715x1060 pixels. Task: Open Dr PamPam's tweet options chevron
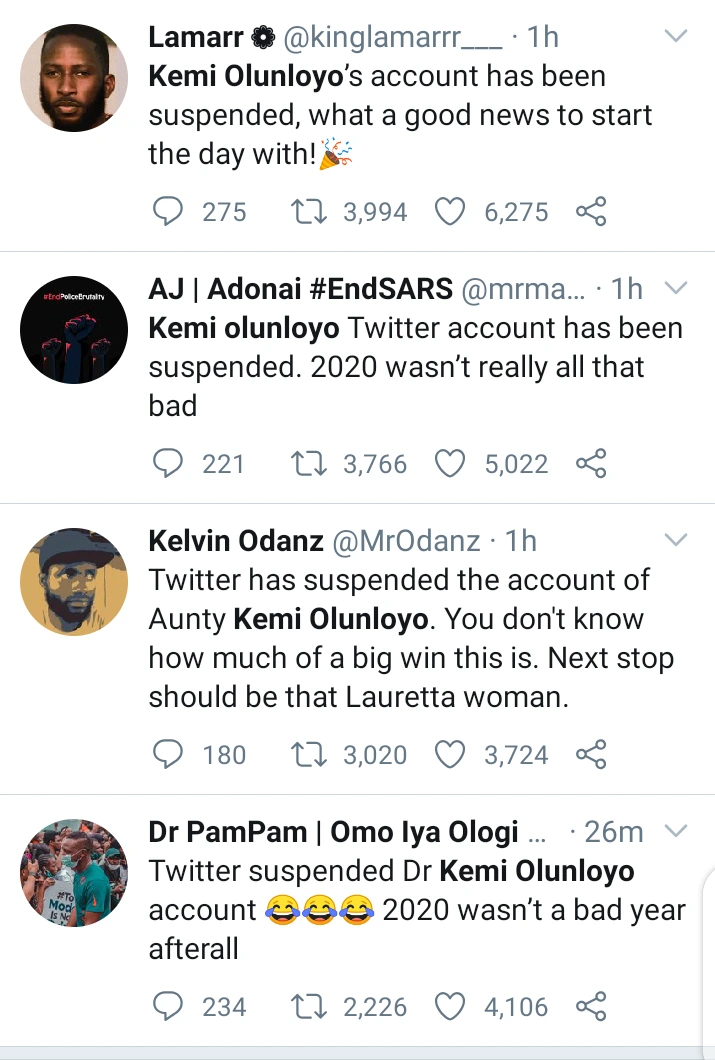click(x=676, y=831)
